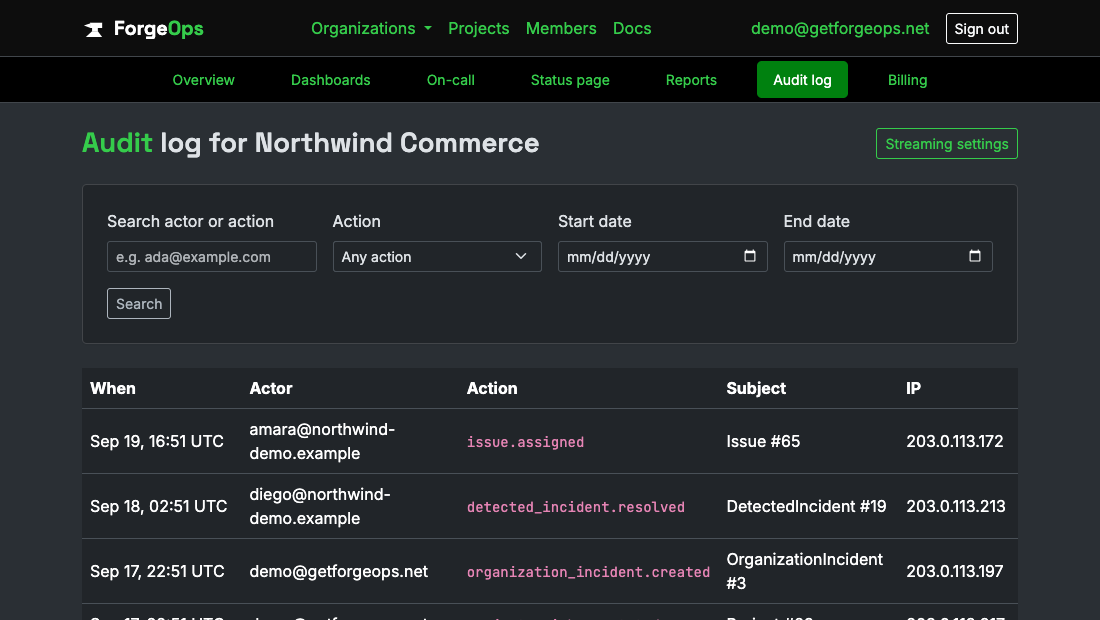Click the issue.assigned action code
The image size is (1100, 620).
click(x=525, y=442)
